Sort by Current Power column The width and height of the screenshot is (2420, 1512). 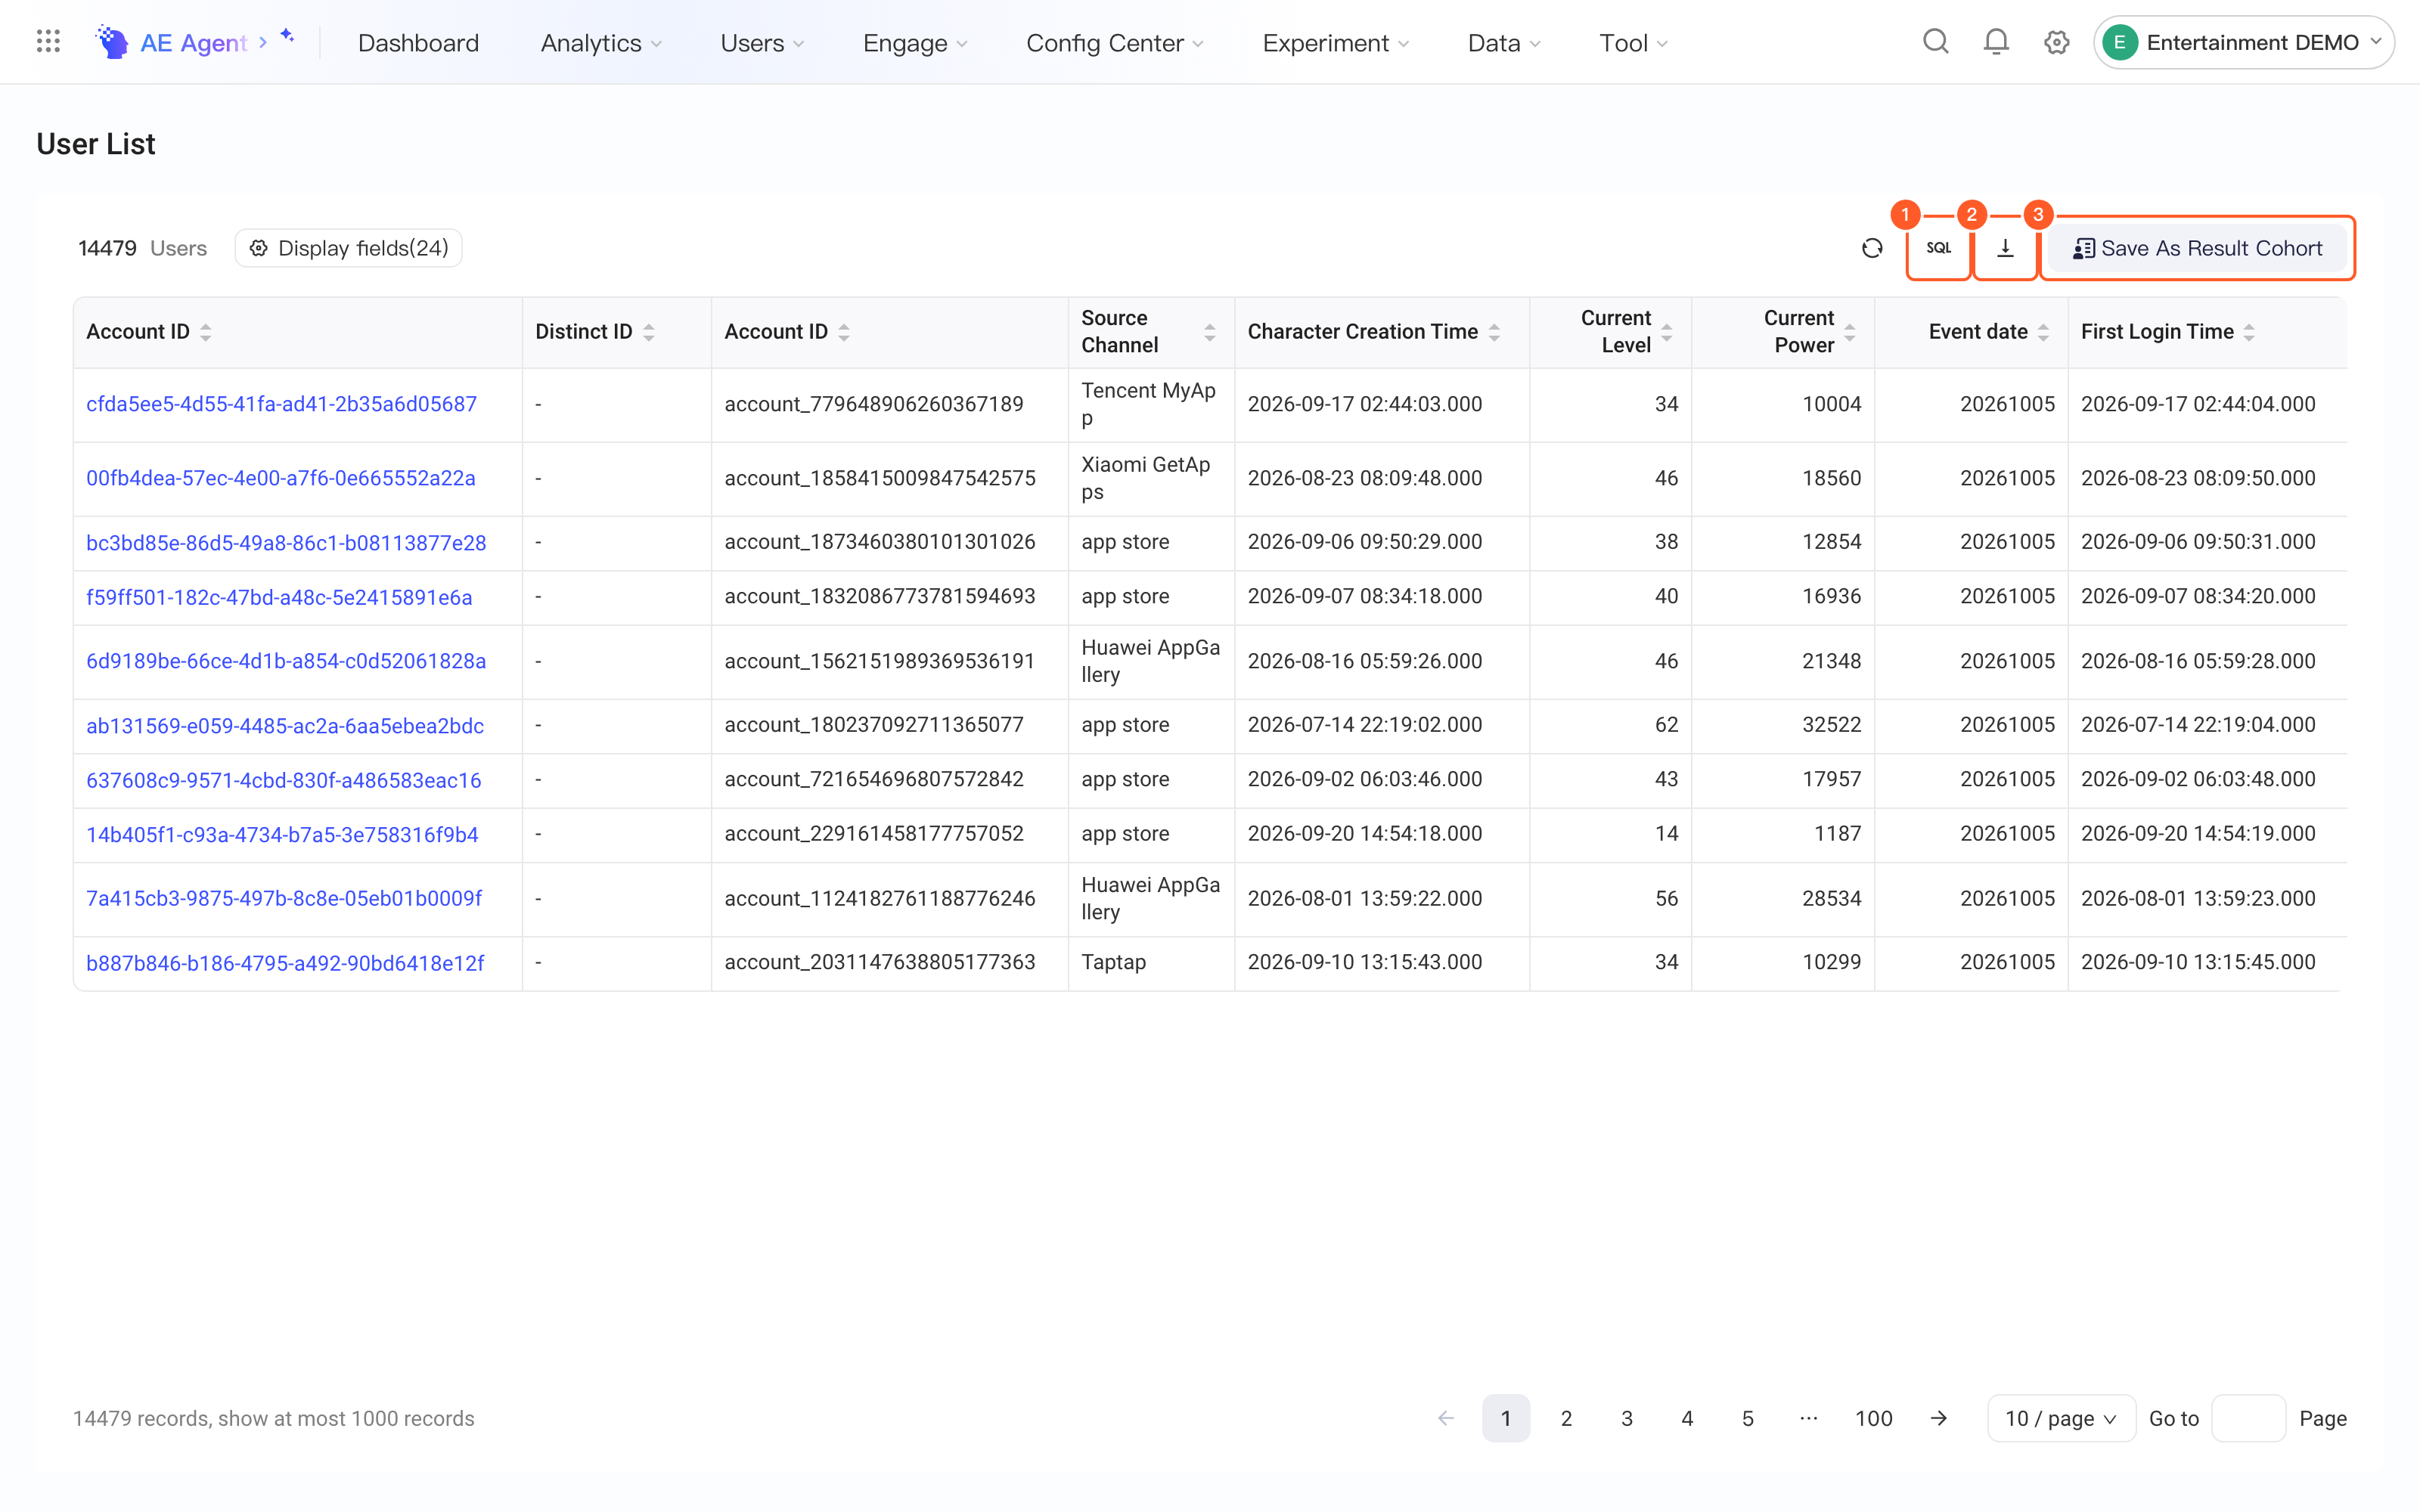click(1850, 332)
